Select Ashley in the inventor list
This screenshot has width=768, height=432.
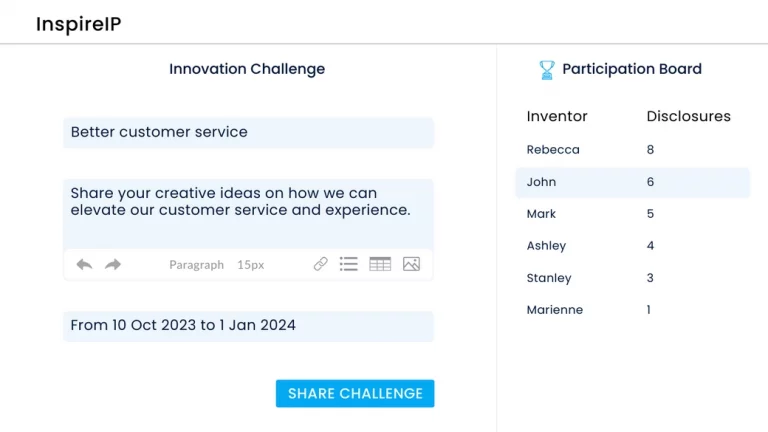pos(546,246)
